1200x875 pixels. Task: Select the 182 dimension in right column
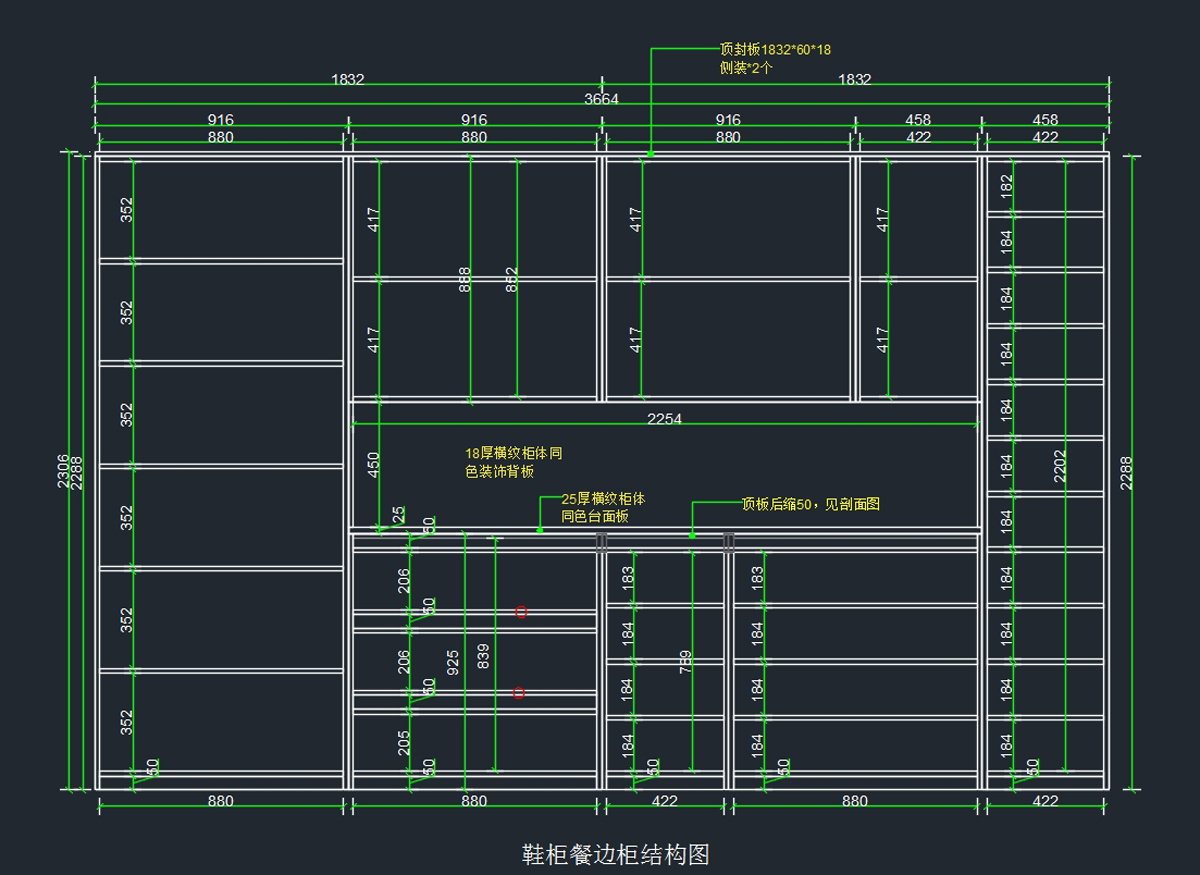(x=1007, y=185)
